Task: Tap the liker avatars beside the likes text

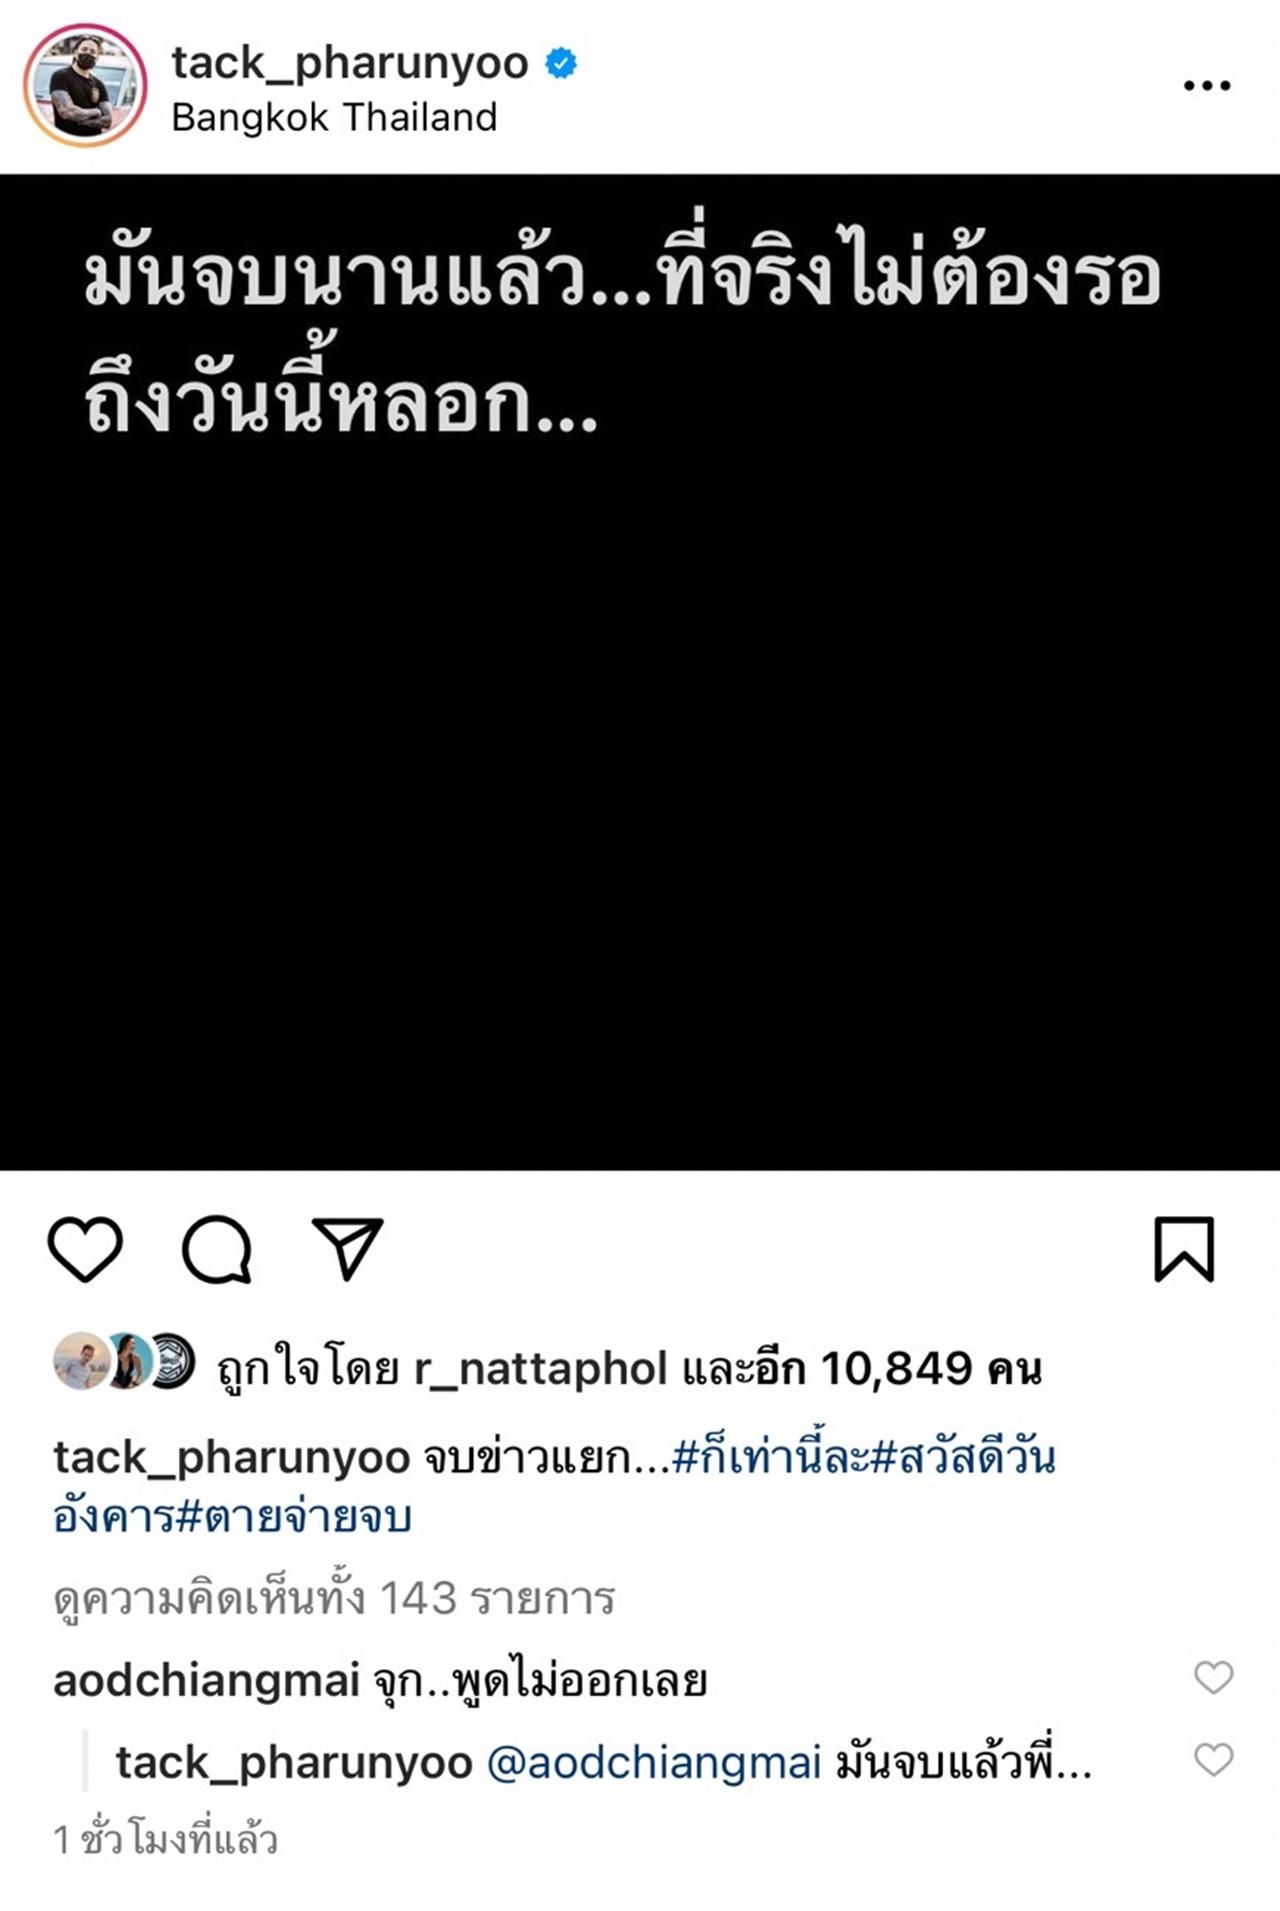Action: click(124, 1362)
